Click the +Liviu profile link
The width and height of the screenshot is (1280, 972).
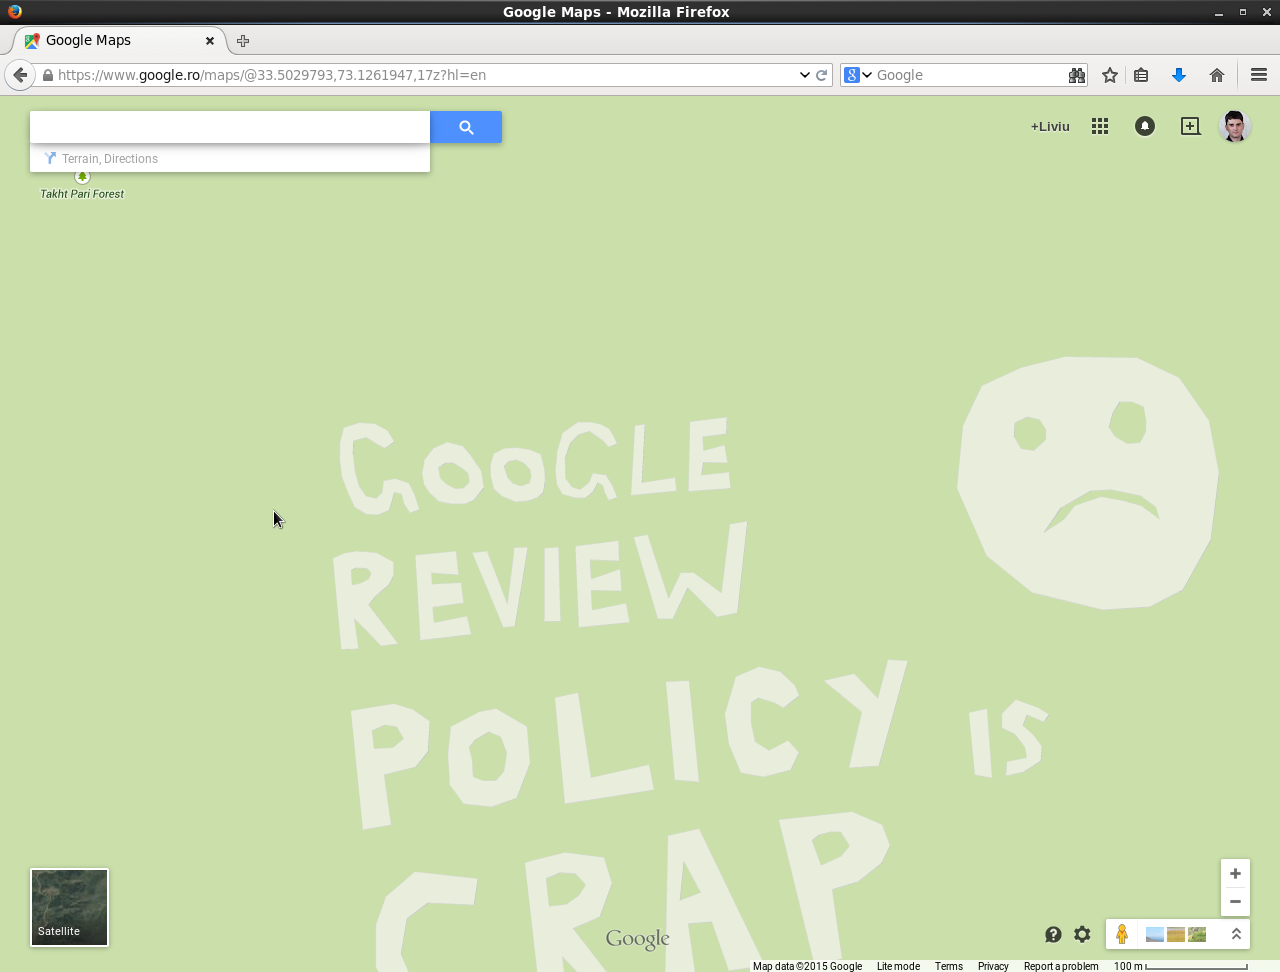[1050, 126]
